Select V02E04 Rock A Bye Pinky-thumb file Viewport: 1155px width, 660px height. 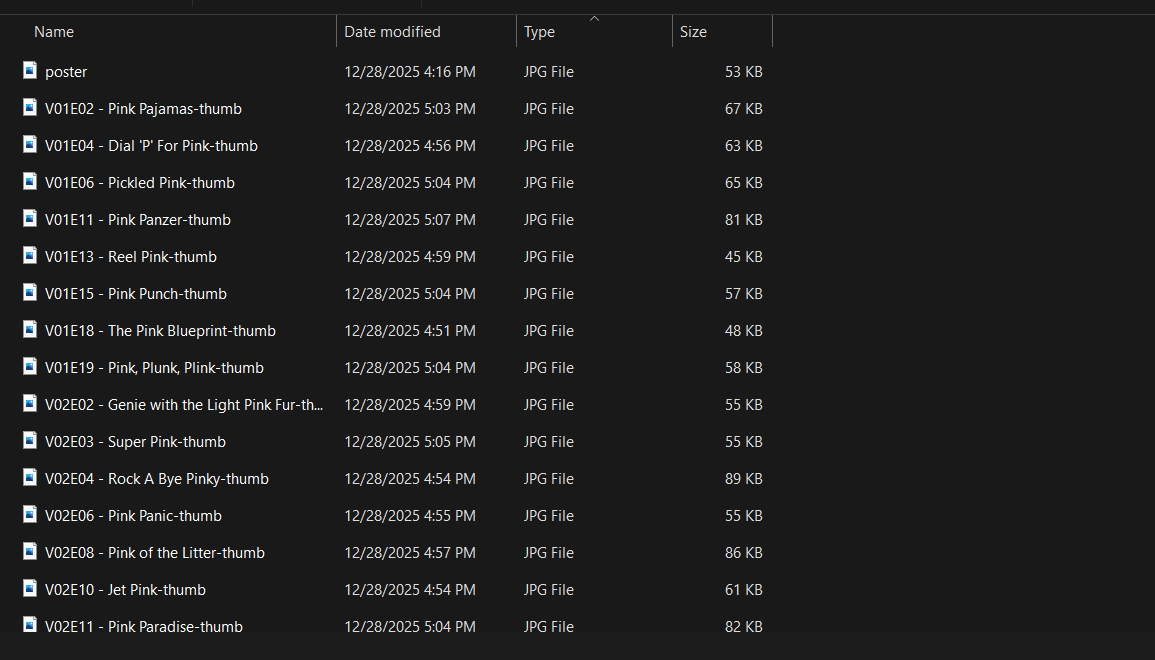[157, 479]
